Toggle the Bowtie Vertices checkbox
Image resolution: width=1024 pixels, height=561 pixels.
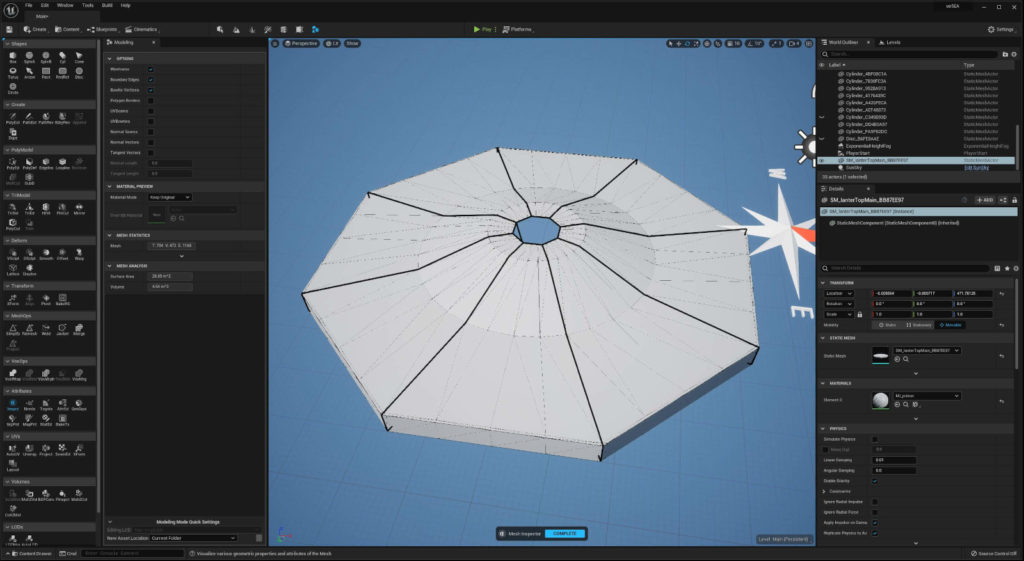click(x=151, y=90)
